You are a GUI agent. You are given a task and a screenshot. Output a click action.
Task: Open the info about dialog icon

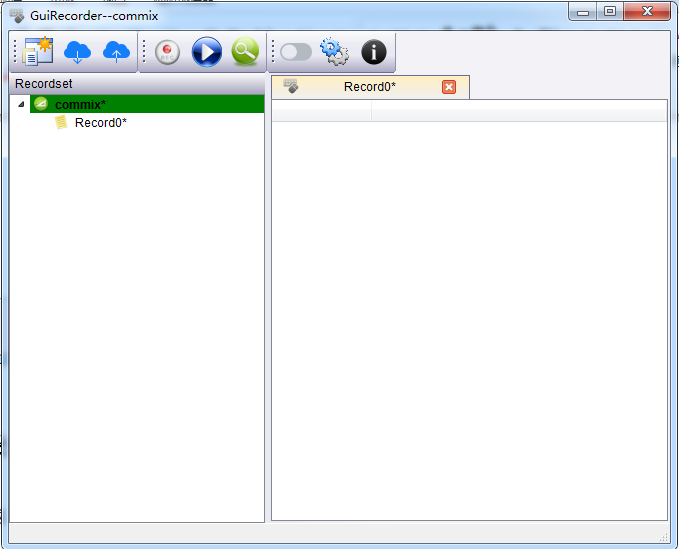(x=374, y=52)
